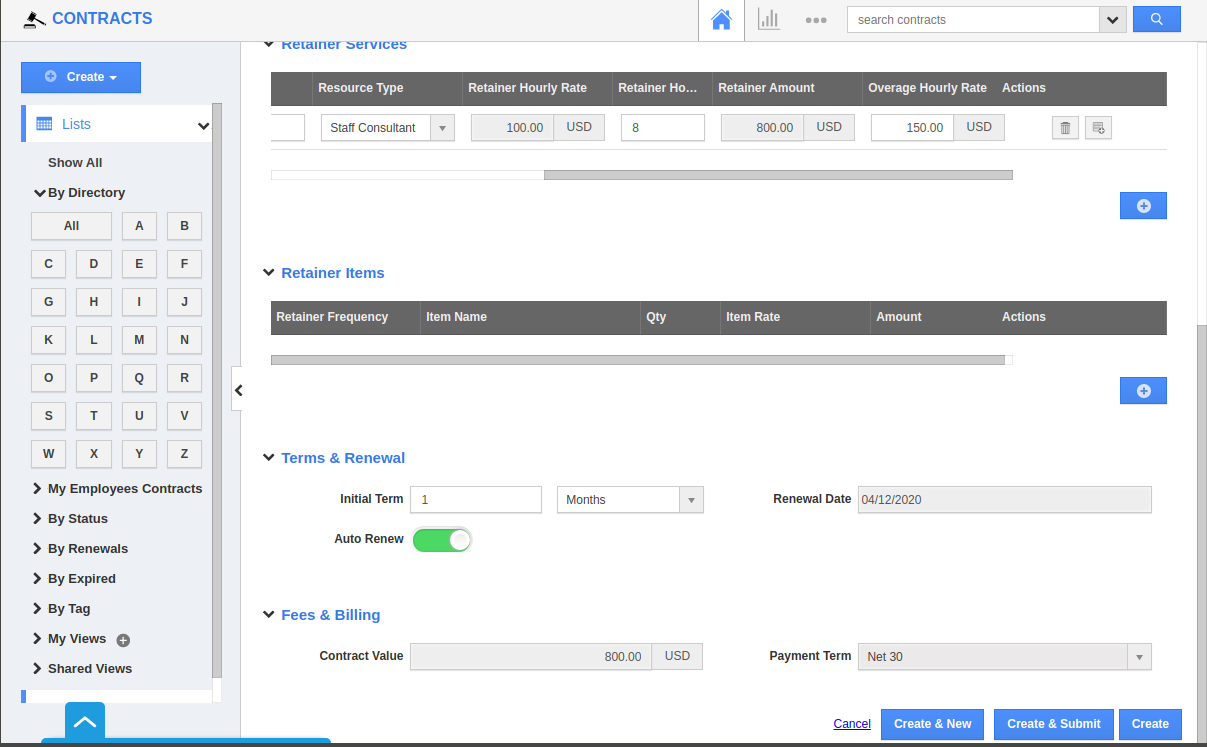Viewport: 1207px width, 747px height.
Task: Filter directory by All
Action: point(71,226)
